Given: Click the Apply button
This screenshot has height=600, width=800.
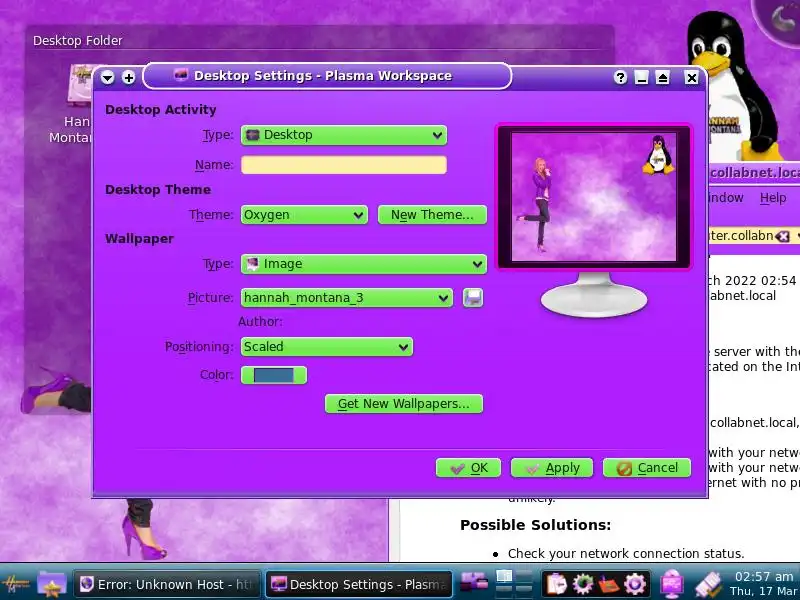Looking at the screenshot, I should coord(552,468).
